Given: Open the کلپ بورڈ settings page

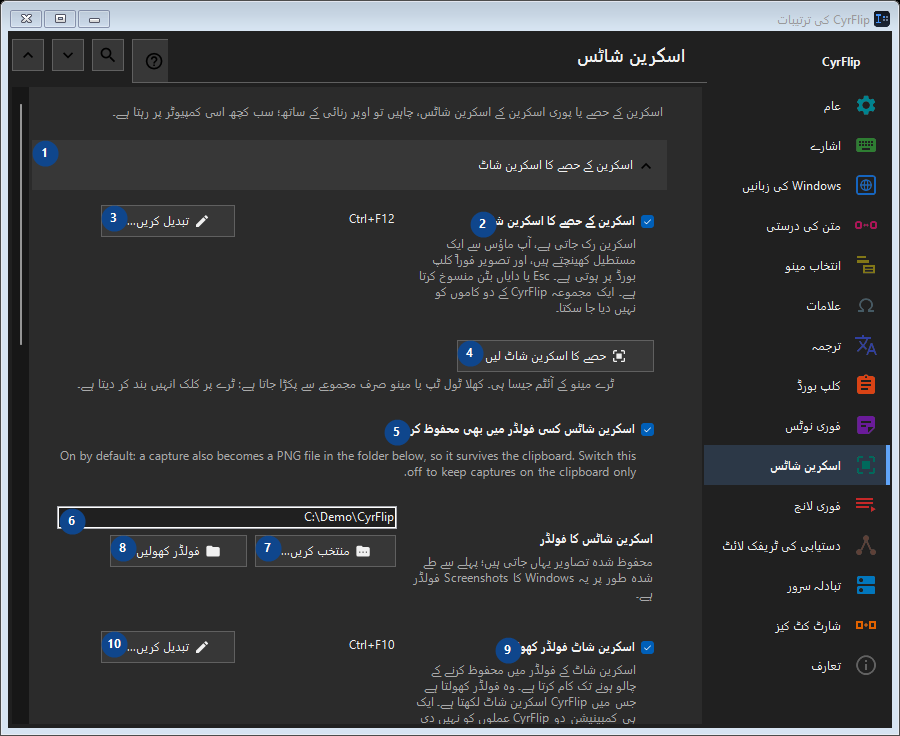Looking at the screenshot, I should [797, 385].
